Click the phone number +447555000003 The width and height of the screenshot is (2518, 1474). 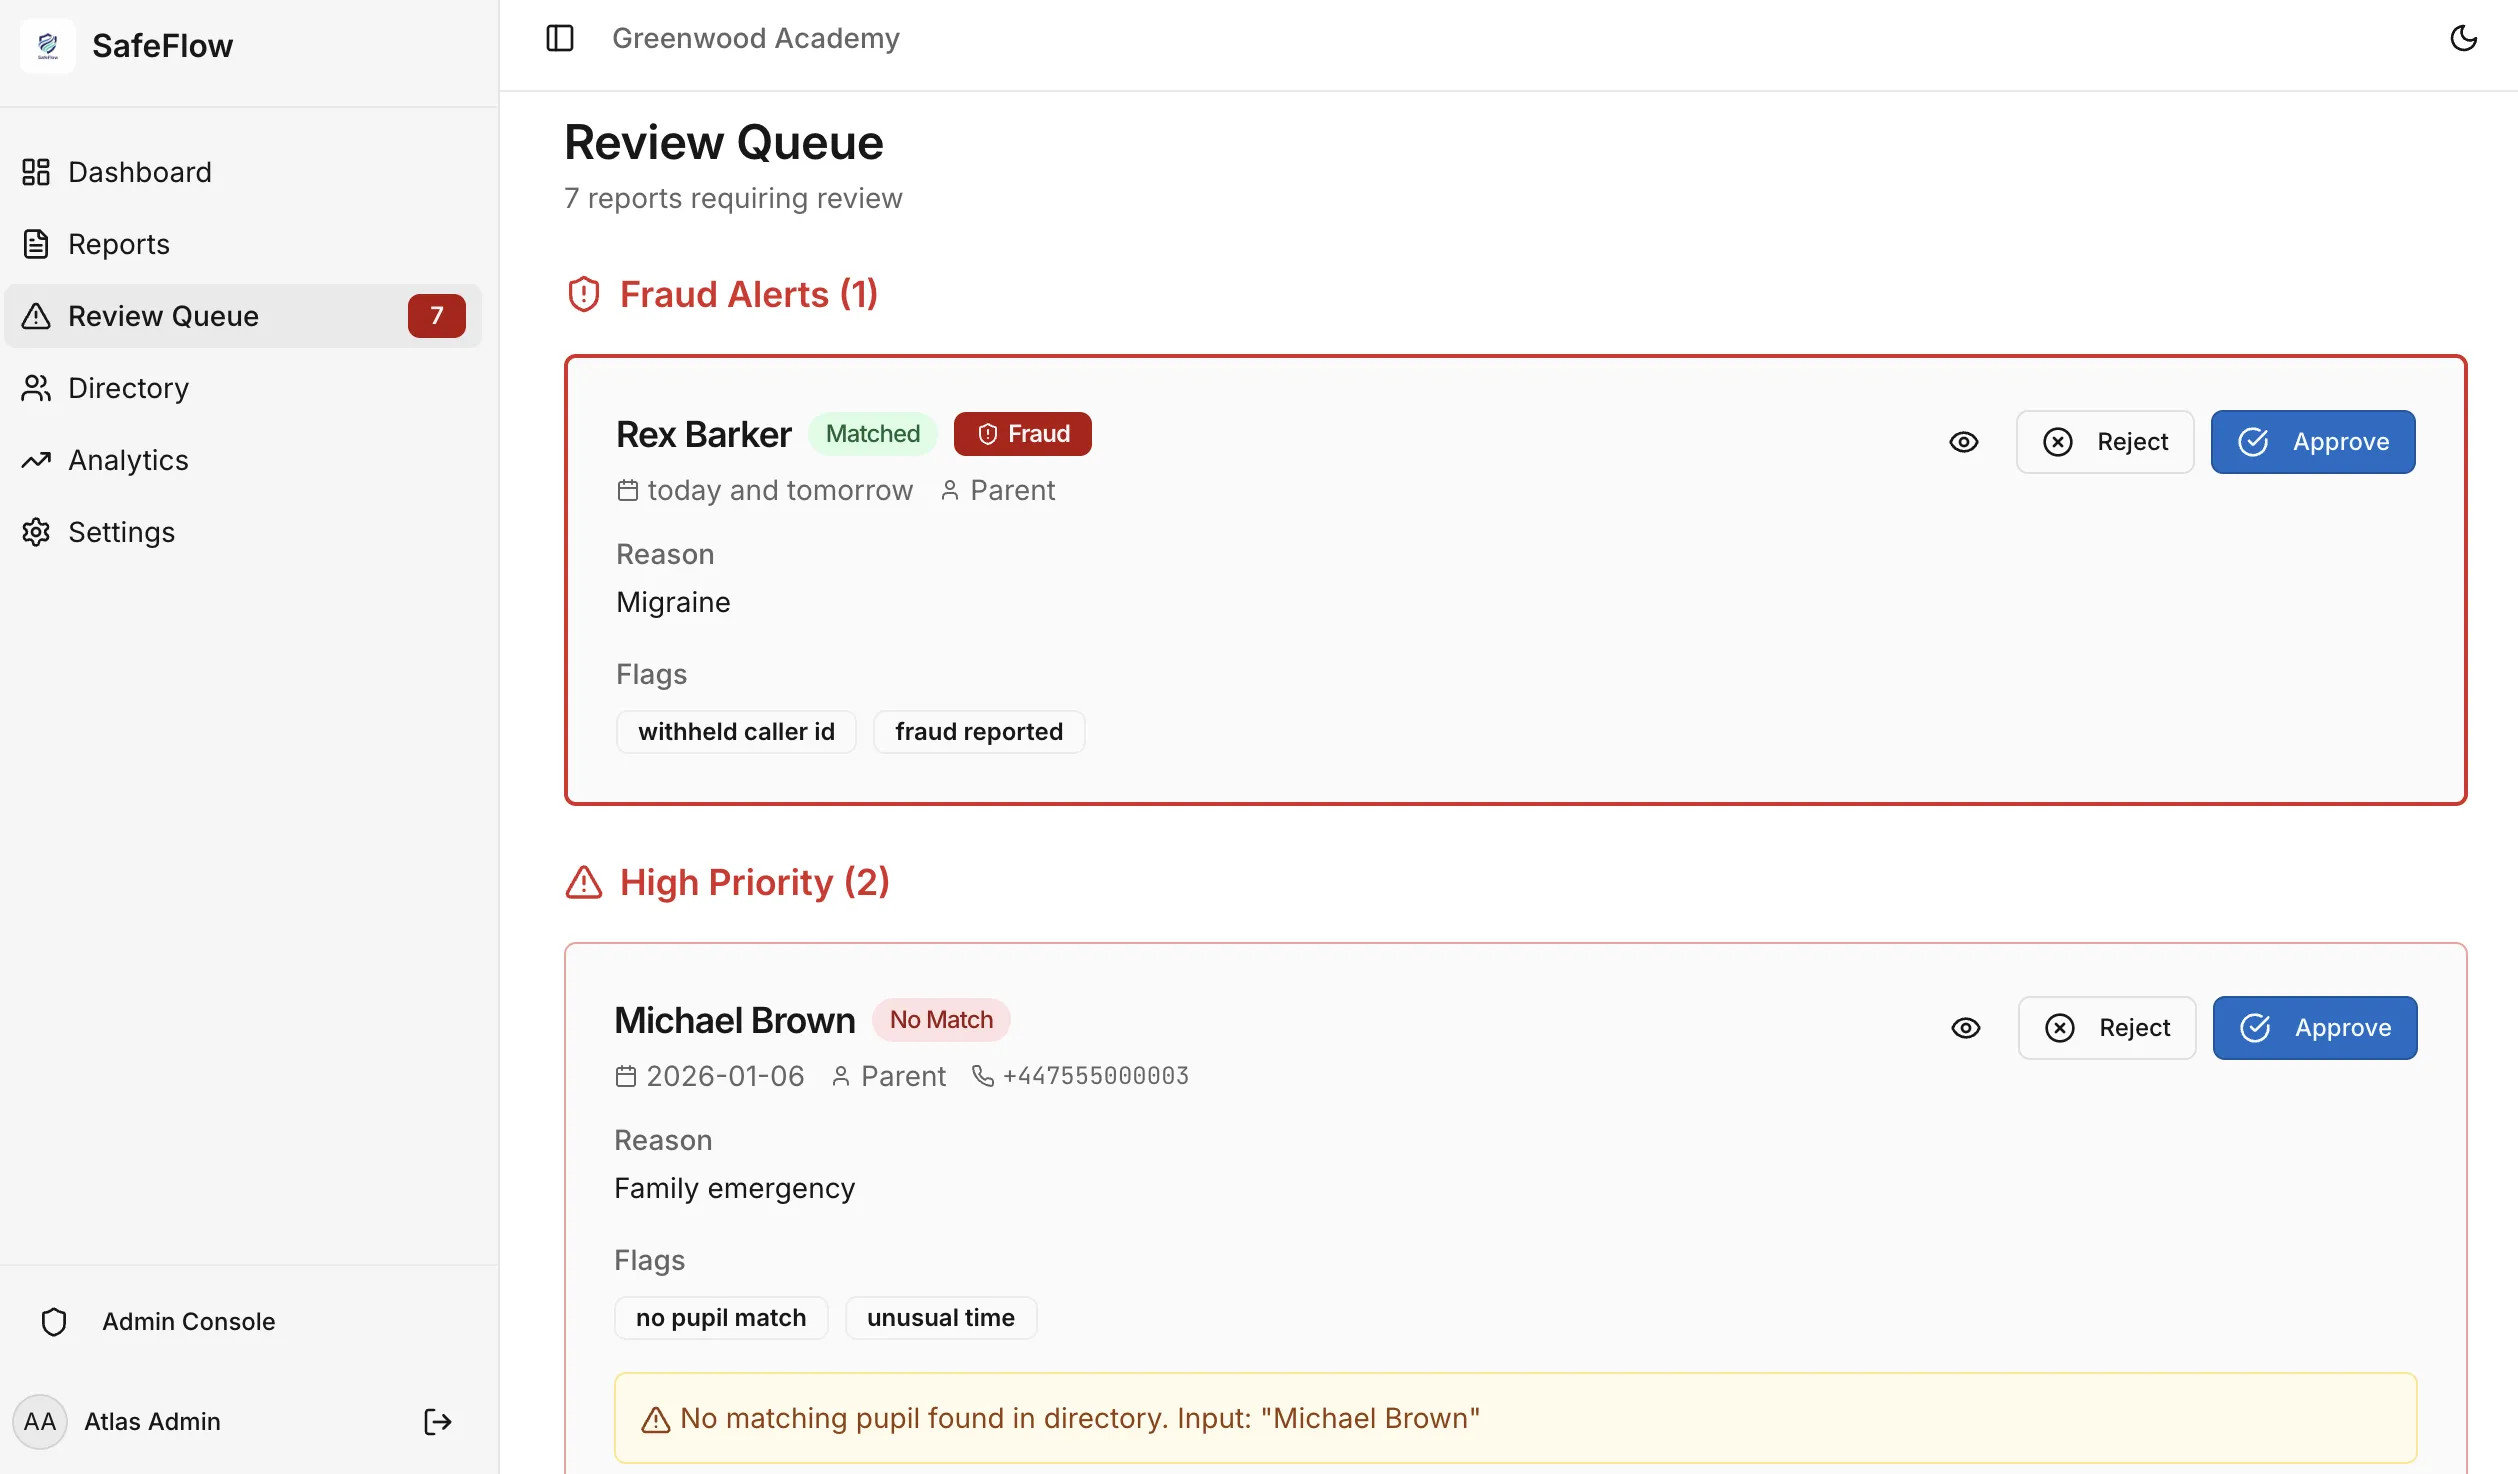(1096, 1076)
